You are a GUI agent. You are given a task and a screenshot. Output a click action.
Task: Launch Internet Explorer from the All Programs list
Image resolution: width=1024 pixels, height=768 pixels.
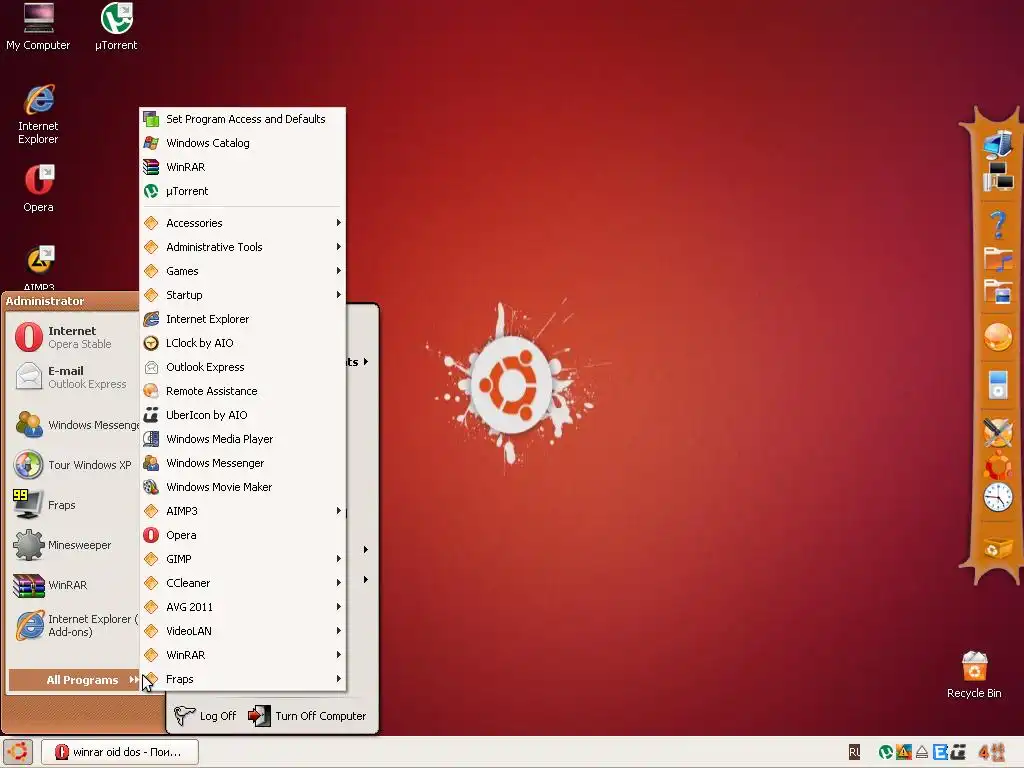(242, 319)
